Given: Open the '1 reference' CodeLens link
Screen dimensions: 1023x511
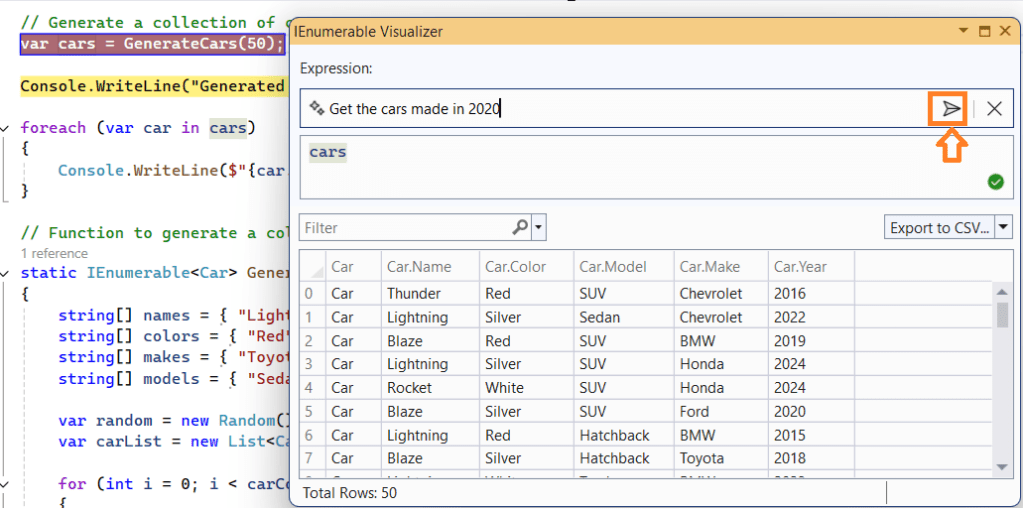Looking at the screenshot, I should (x=54, y=254).
